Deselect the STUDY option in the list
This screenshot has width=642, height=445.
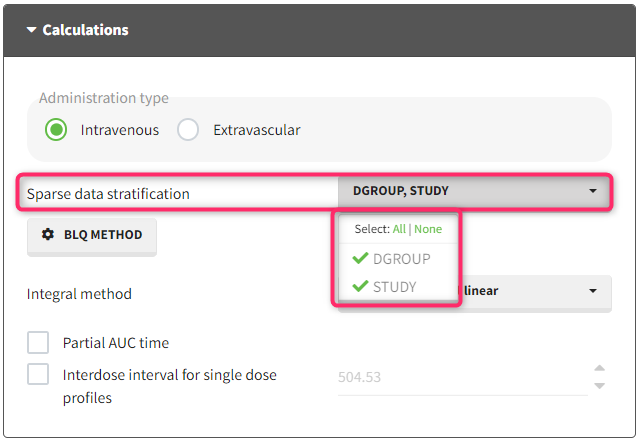394,287
